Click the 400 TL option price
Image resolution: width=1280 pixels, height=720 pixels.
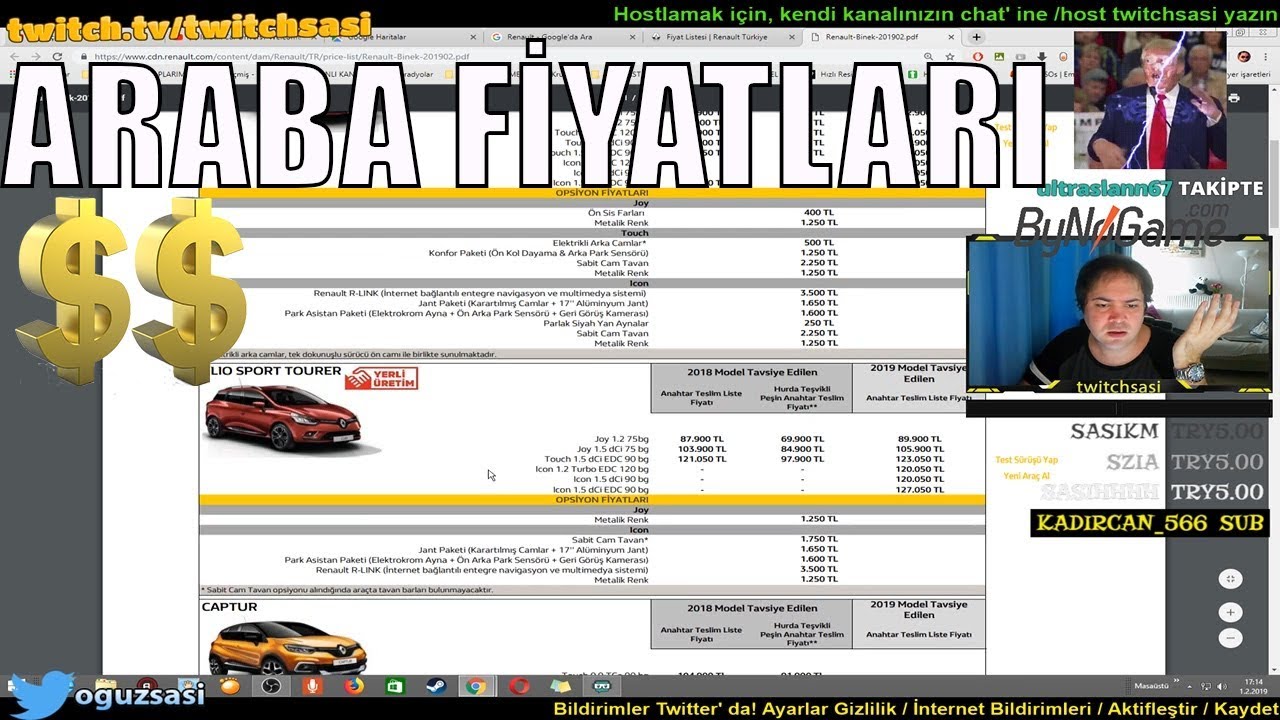[x=819, y=213]
